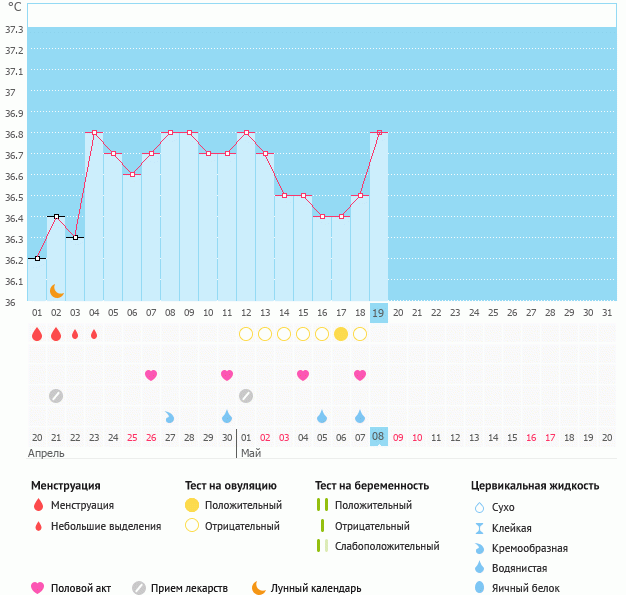Image resolution: width=626 pixels, height=595 pixels.
Task: Click highlighted calendar date 08 in May
Action: point(378,437)
